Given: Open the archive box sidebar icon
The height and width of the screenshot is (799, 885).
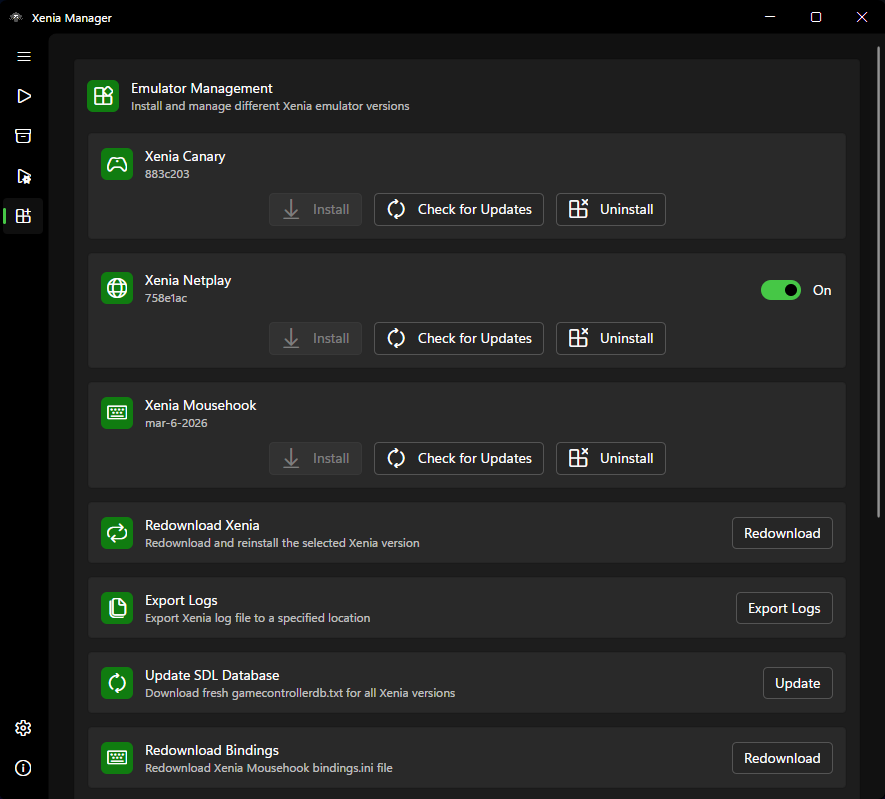Looking at the screenshot, I should (24, 136).
